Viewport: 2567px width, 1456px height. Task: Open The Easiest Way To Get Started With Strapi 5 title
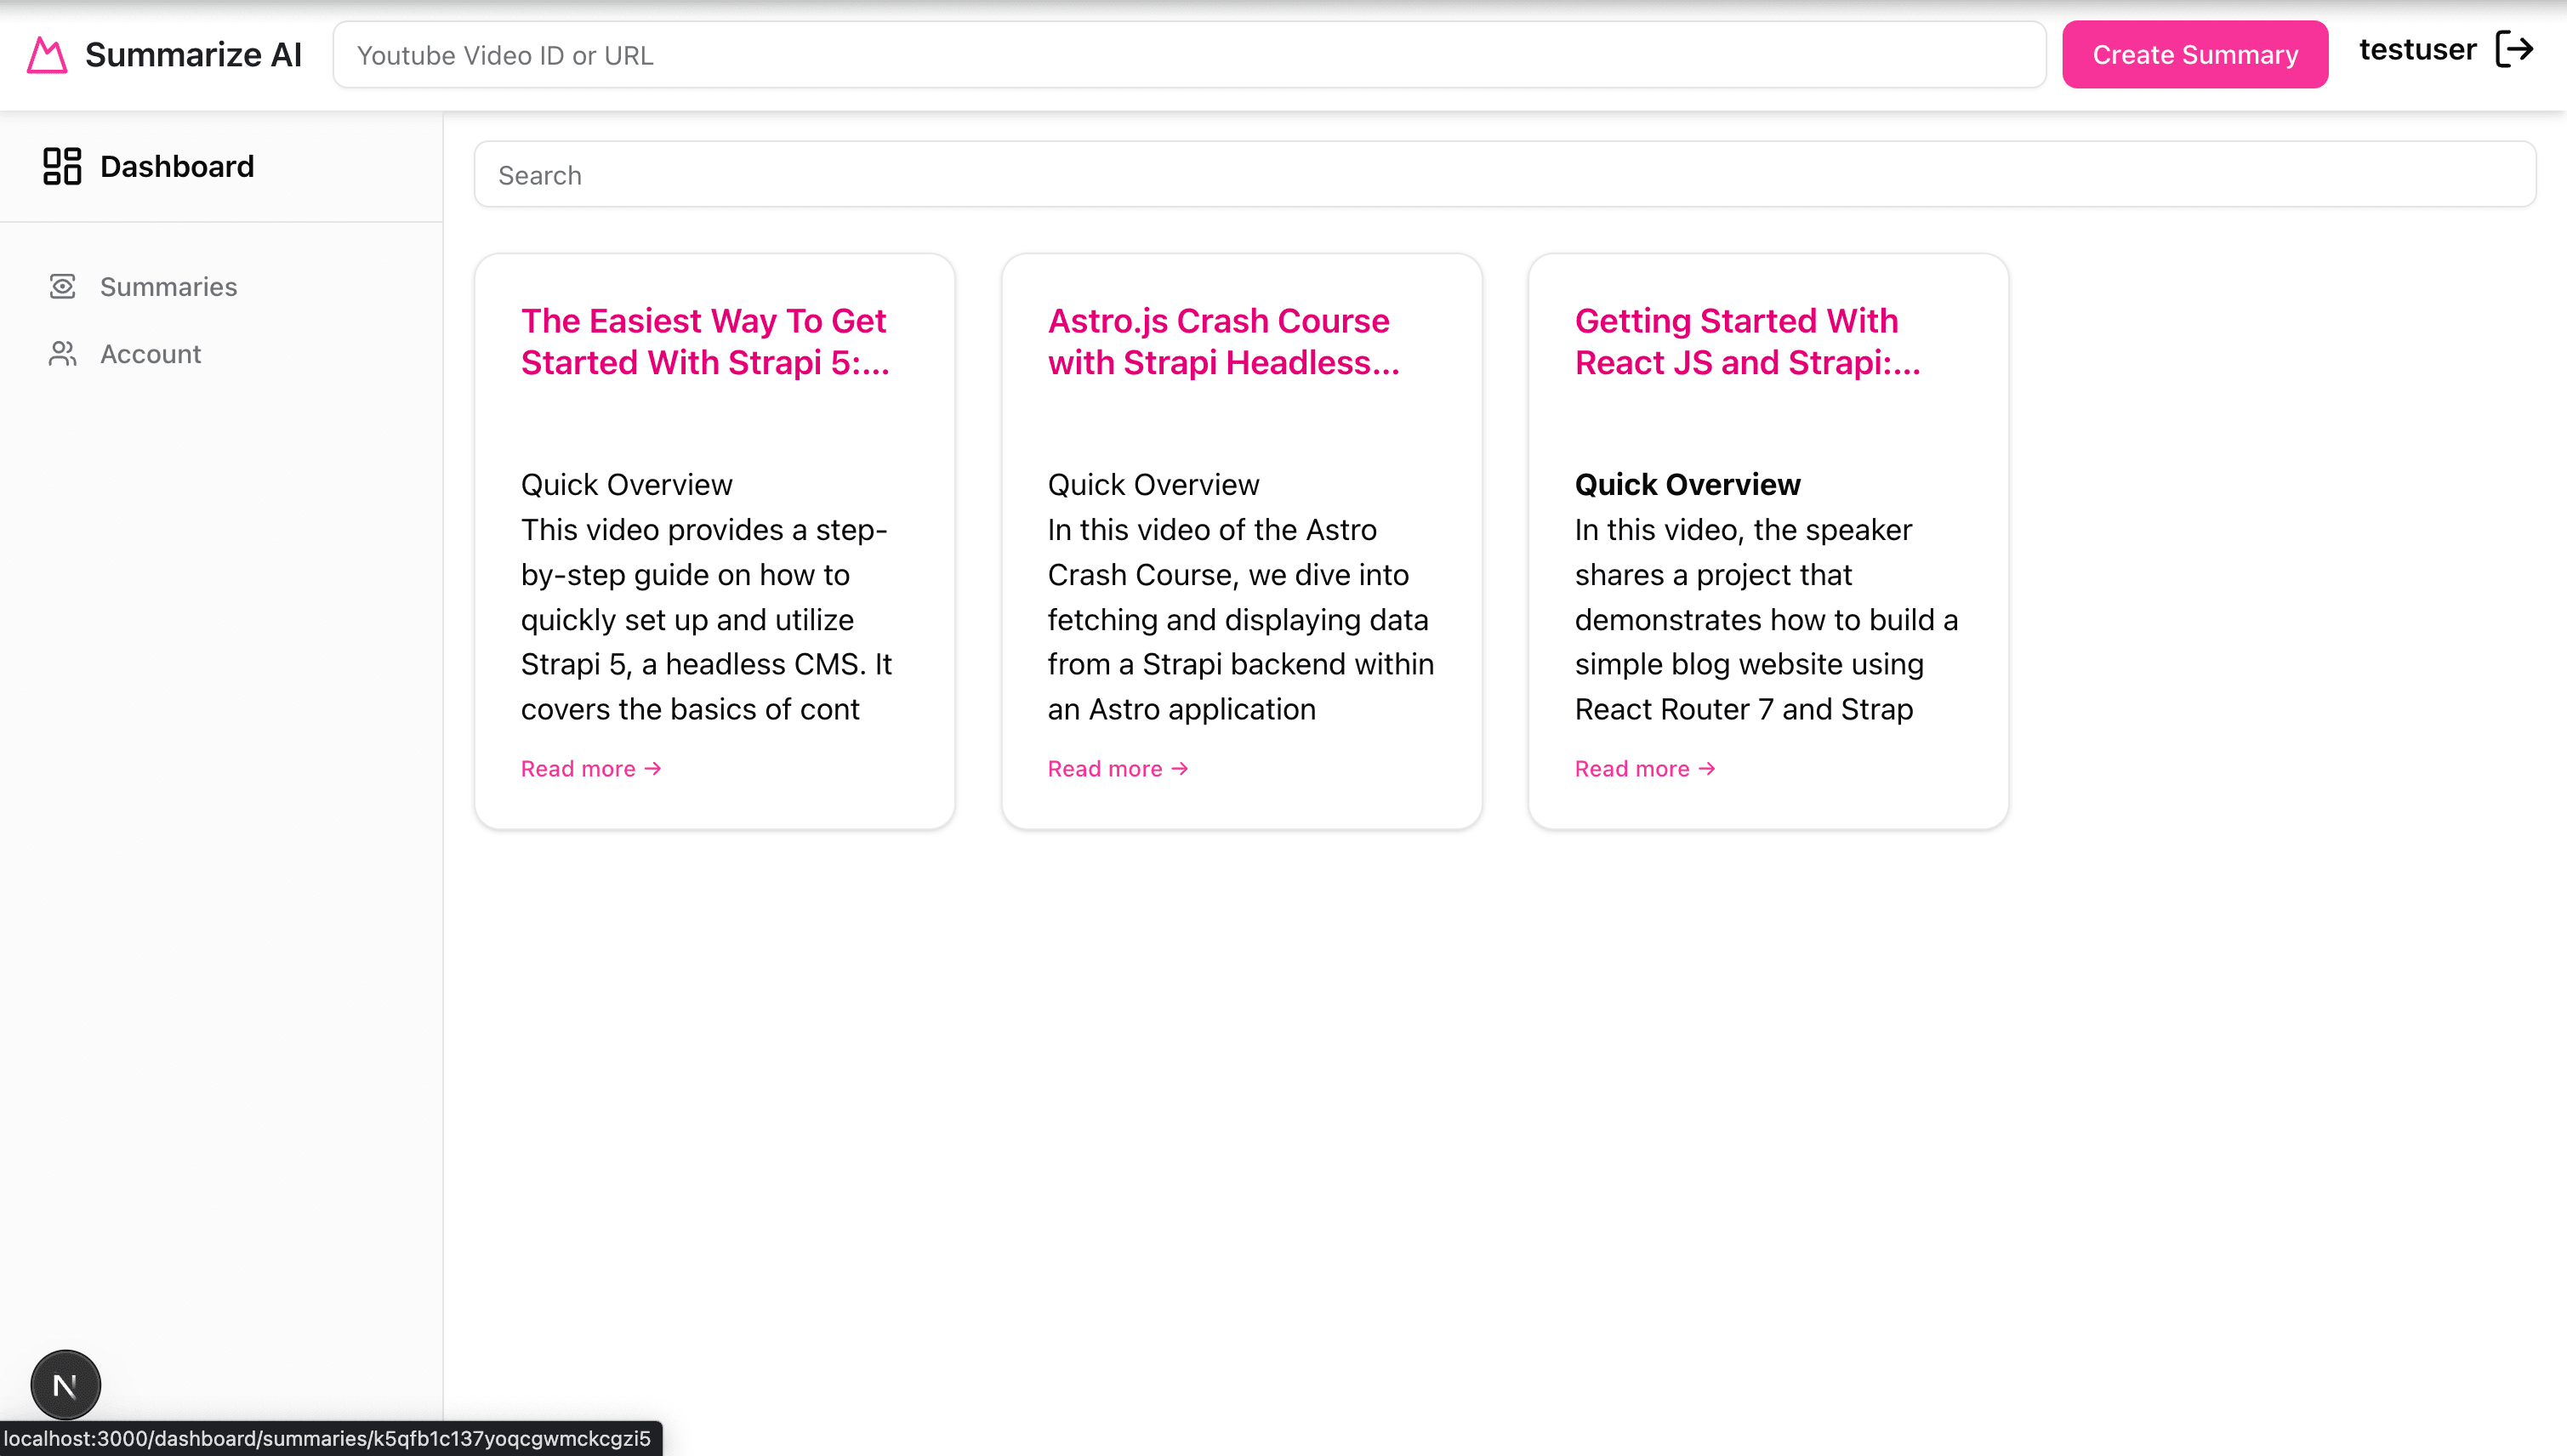705,341
